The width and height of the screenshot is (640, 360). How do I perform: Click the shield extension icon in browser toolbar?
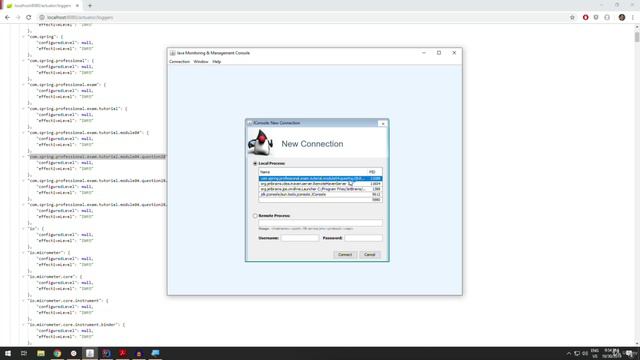596,18
